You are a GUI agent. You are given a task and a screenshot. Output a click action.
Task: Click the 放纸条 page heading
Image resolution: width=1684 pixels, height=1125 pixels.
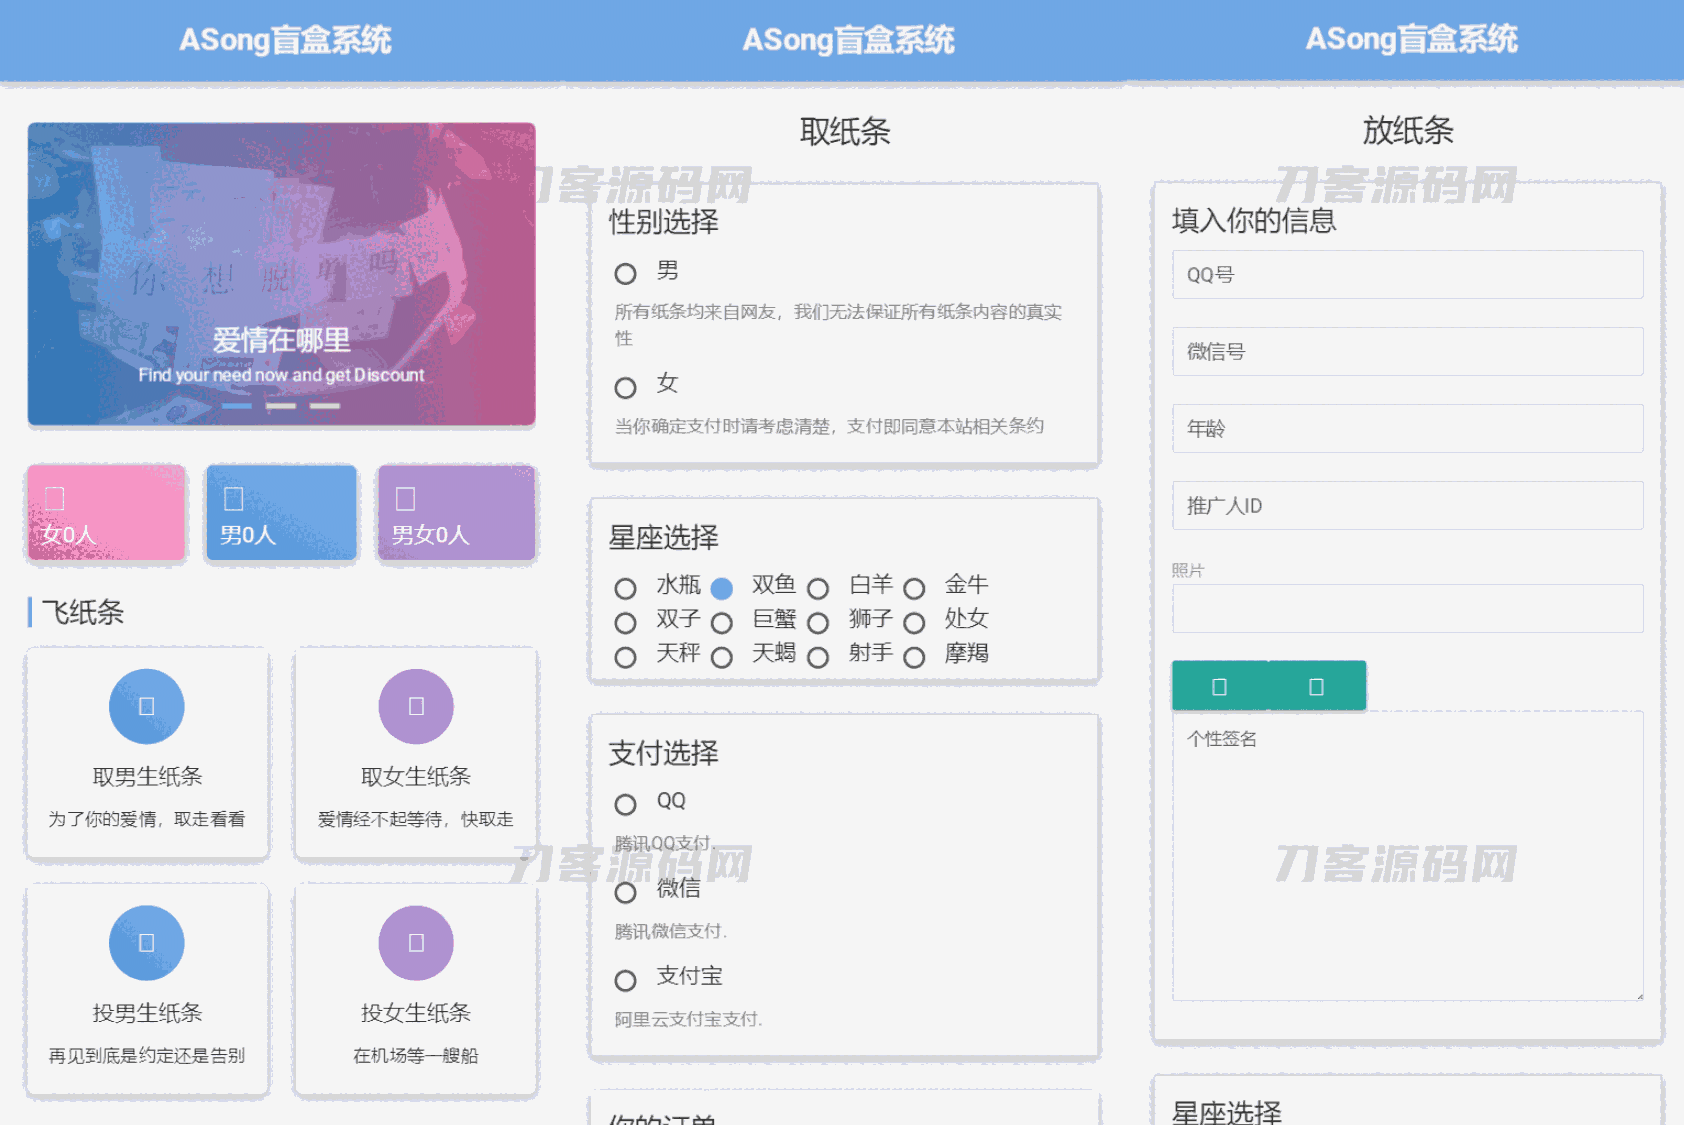[1408, 131]
